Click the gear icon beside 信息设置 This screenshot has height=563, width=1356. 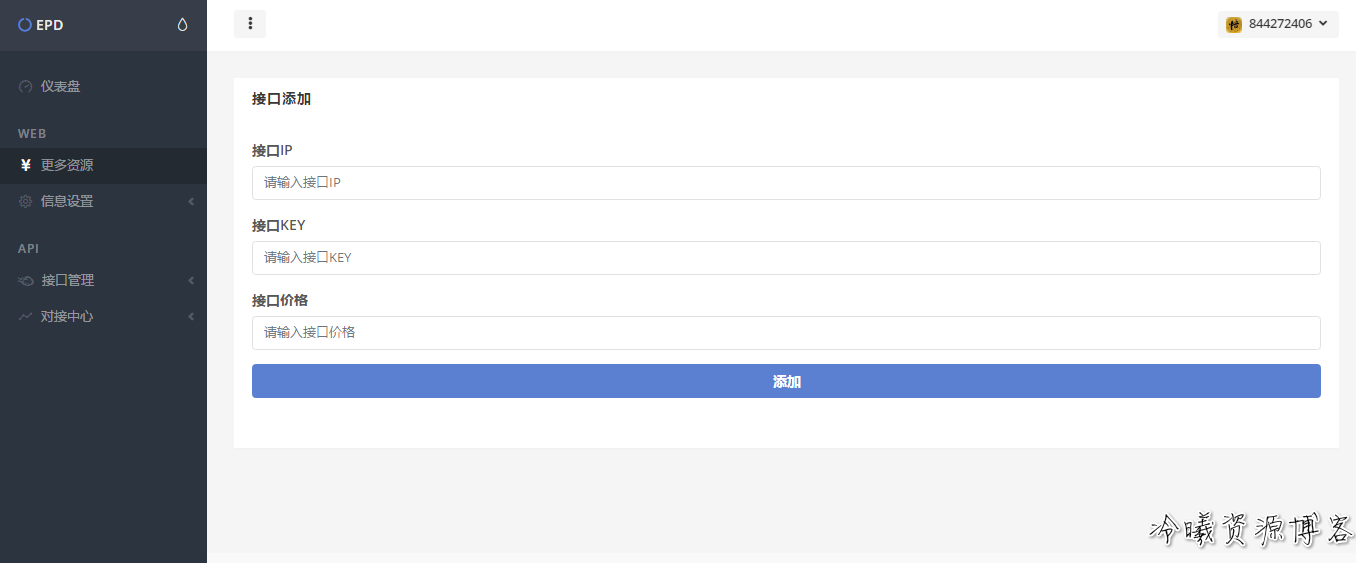26,202
